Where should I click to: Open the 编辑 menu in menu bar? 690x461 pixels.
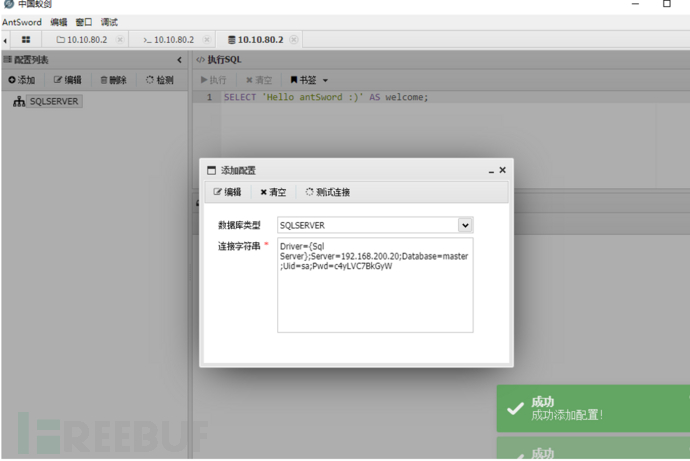click(59, 22)
